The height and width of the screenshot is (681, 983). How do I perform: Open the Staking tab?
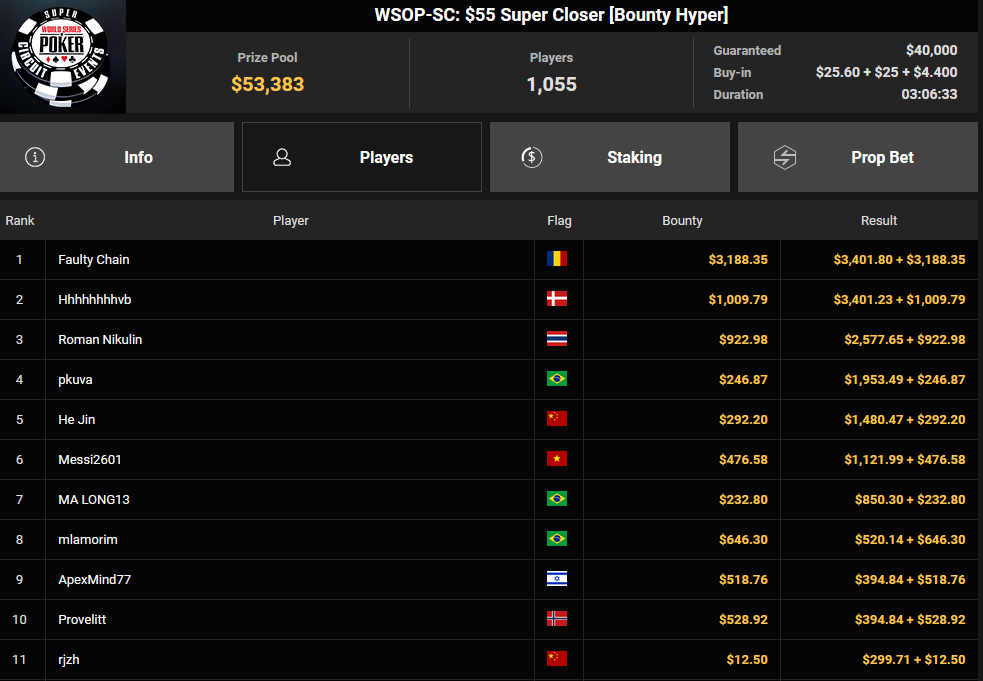610,157
